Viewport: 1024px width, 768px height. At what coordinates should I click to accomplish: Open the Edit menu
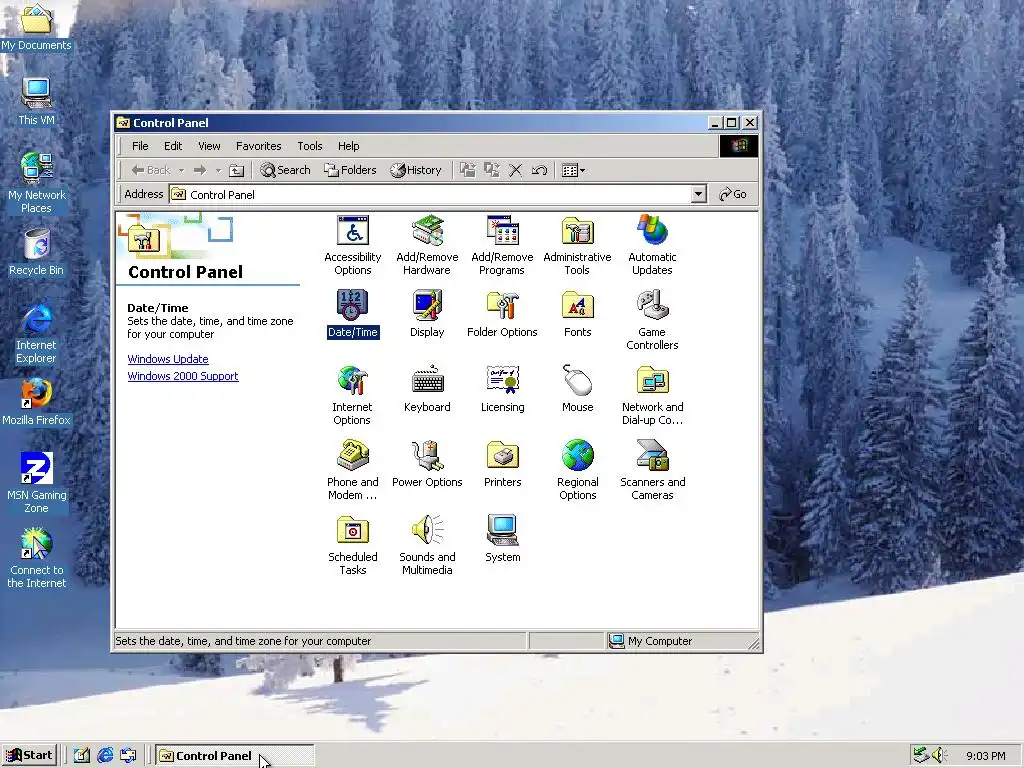[x=173, y=146]
